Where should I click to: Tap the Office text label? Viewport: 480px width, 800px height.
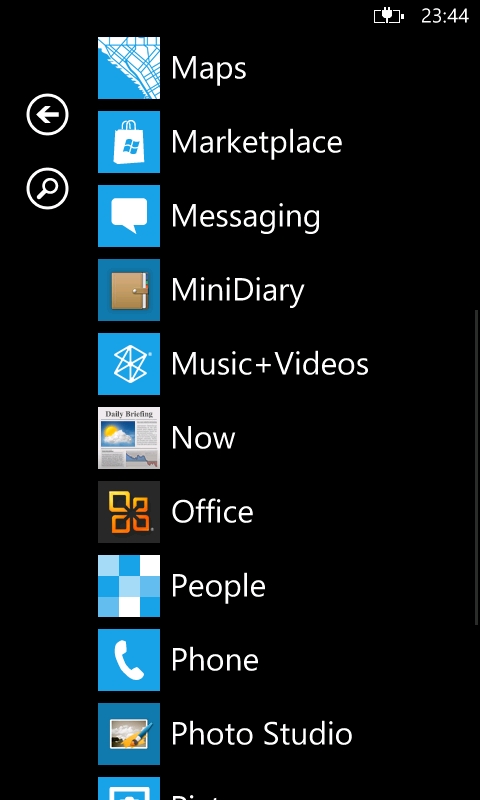tap(212, 511)
